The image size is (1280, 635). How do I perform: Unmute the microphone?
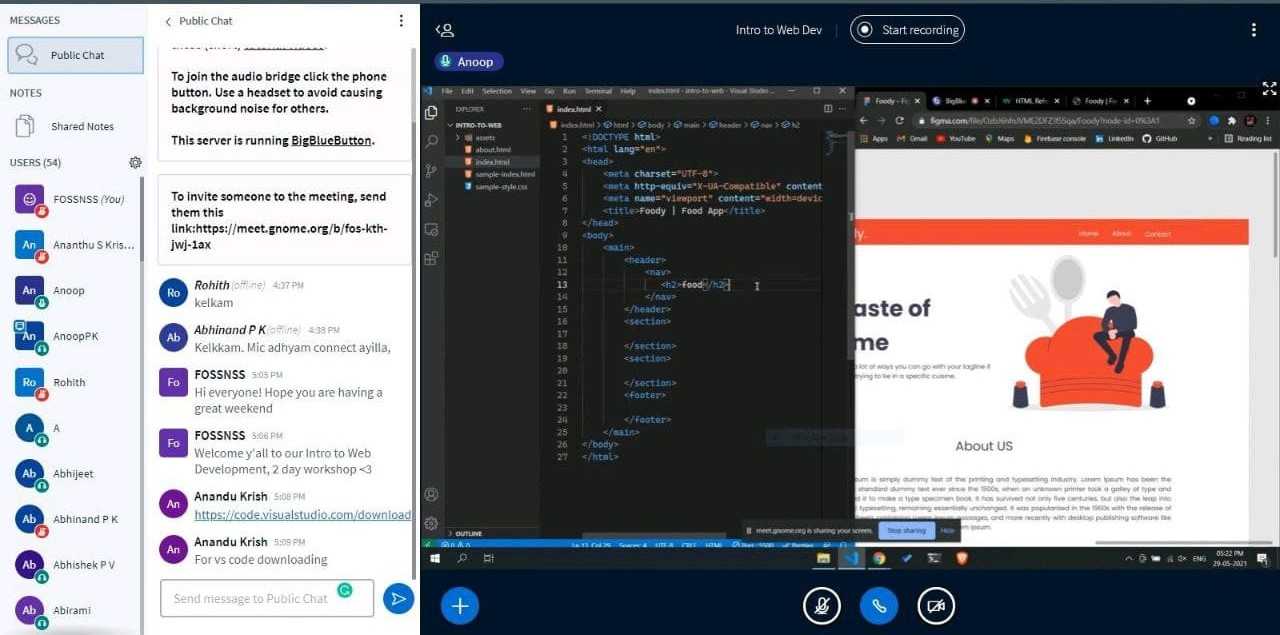(x=822, y=605)
